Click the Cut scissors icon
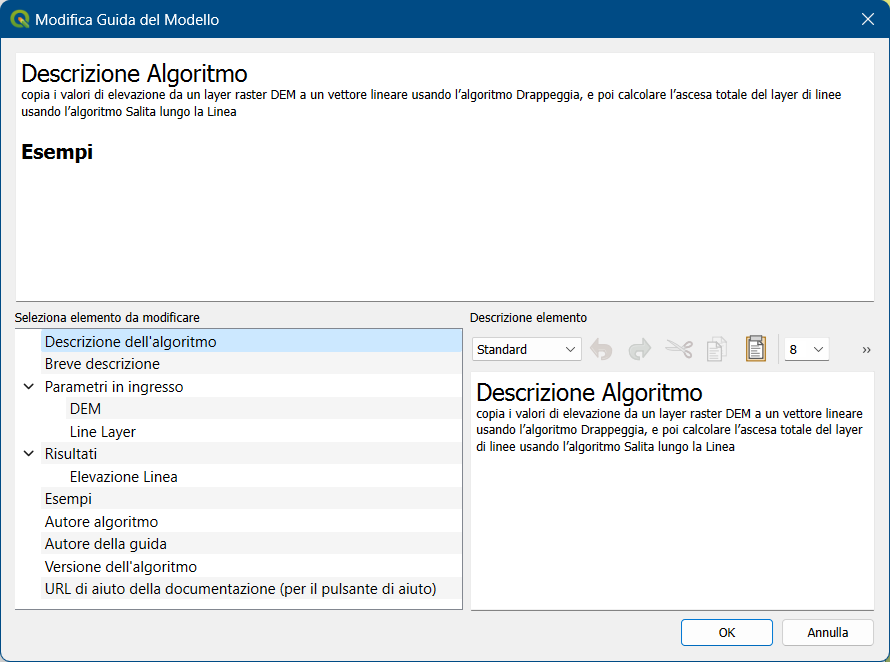 coord(679,349)
